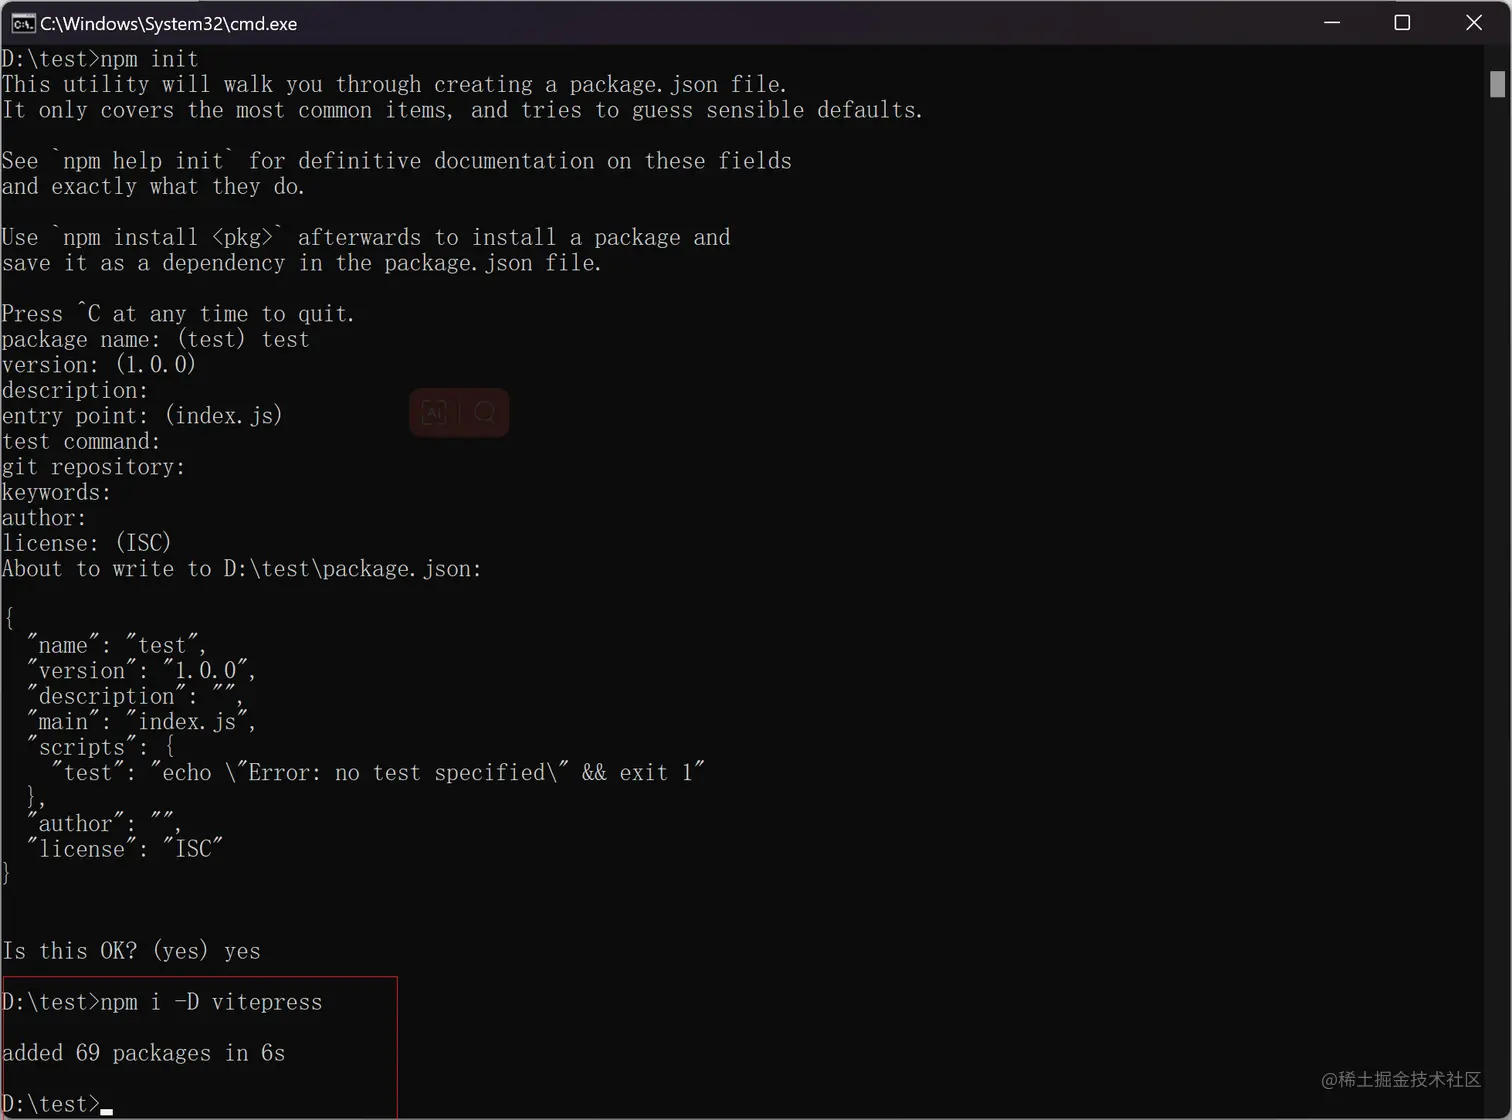Click the final D:\test> prompt with cursor
This screenshot has height=1120, width=1512.
coord(57,1104)
